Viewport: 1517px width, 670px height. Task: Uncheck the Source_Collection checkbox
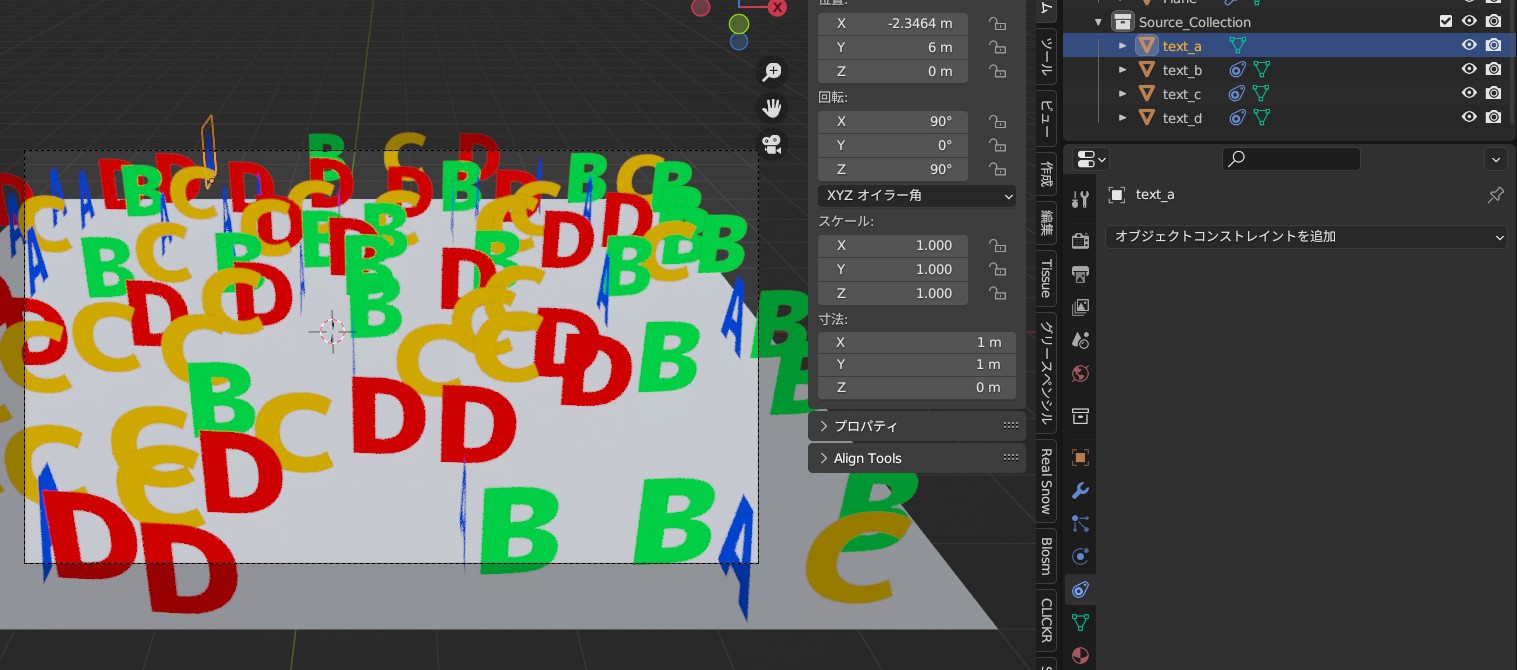(1446, 20)
